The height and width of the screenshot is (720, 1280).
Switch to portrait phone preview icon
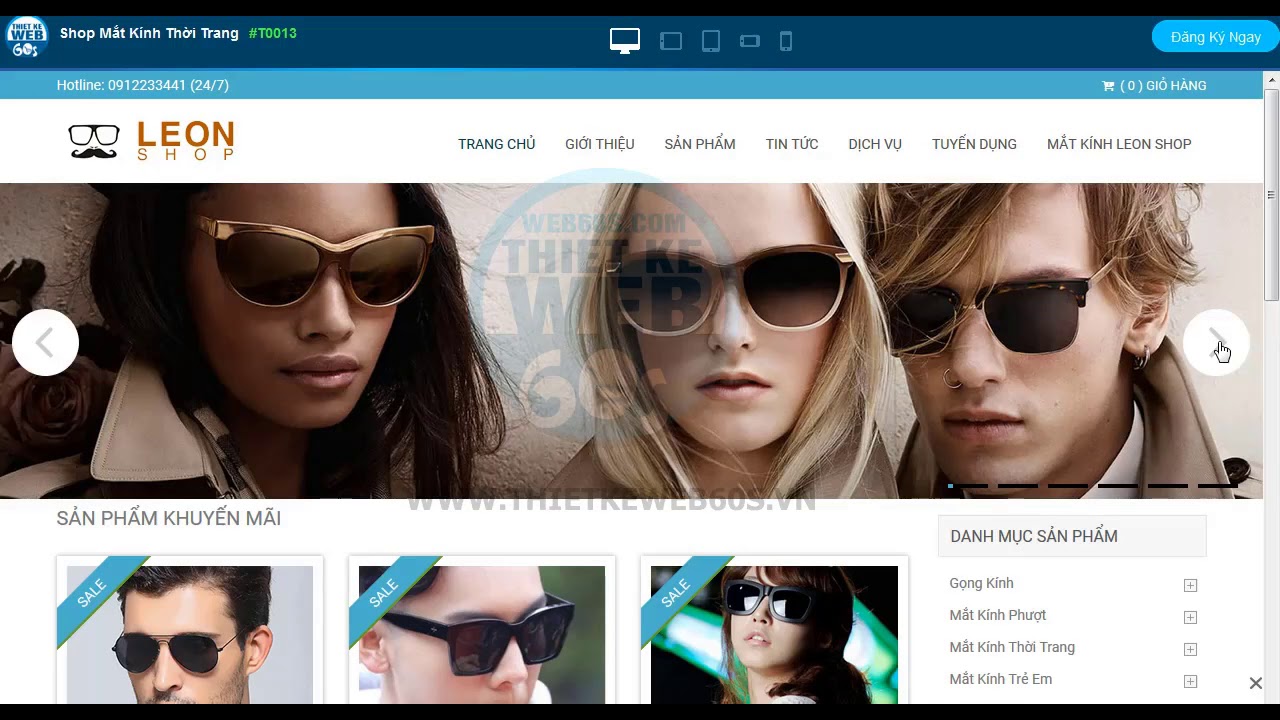pos(786,41)
